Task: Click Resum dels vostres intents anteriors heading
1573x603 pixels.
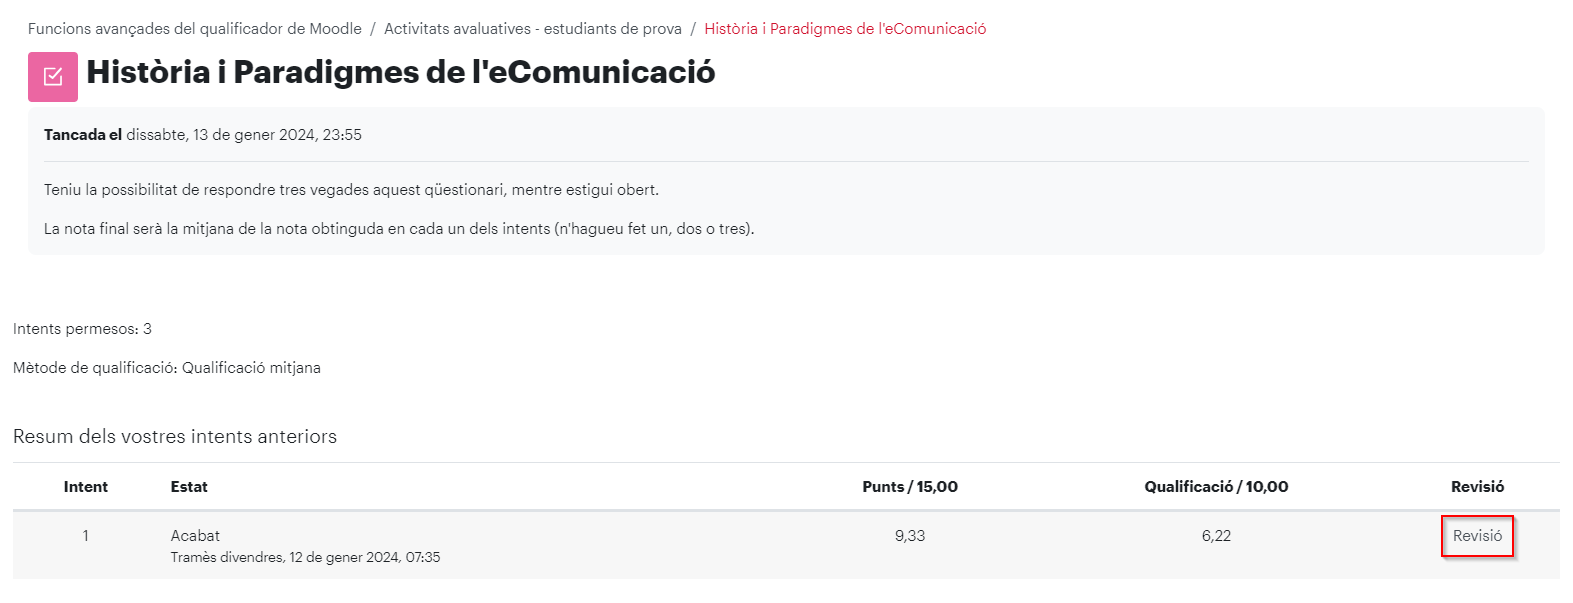Action: pos(175,437)
